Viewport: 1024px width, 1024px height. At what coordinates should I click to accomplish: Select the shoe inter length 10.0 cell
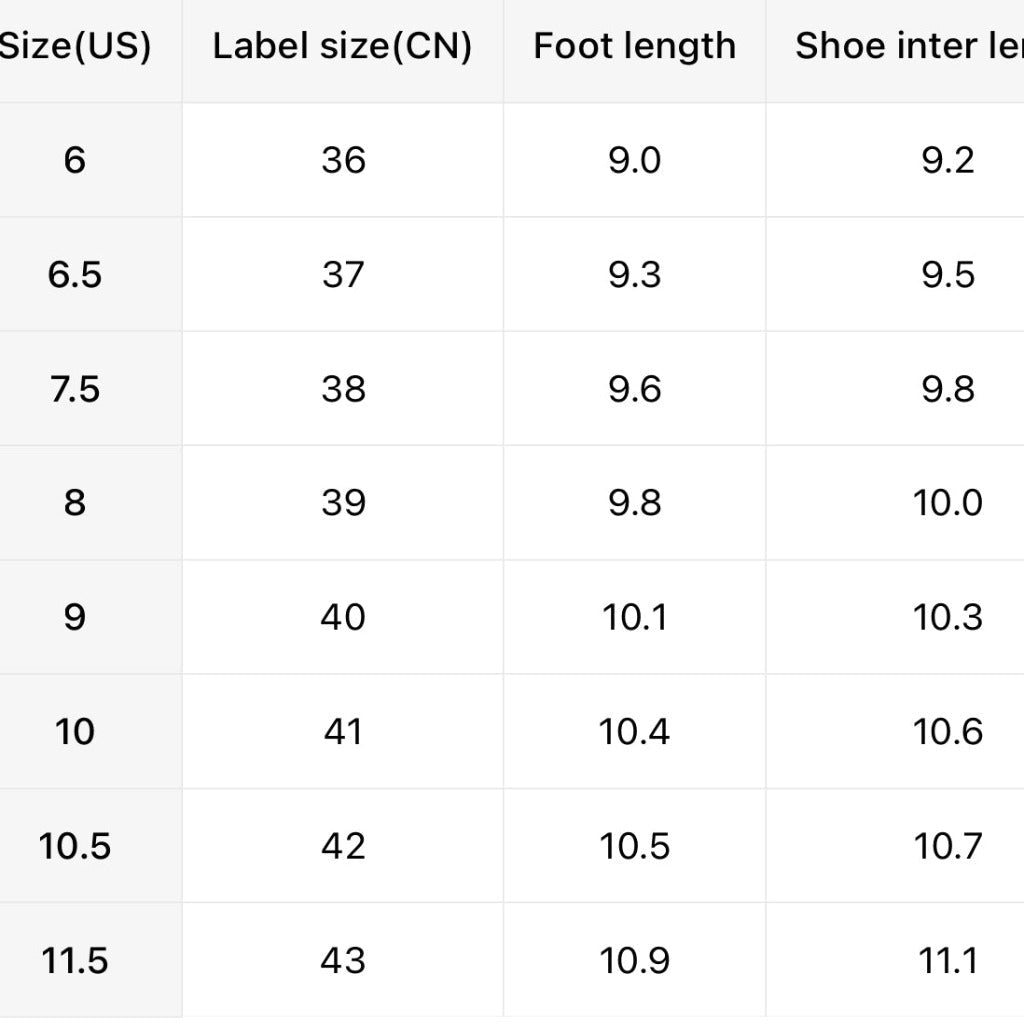tap(947, 503)
